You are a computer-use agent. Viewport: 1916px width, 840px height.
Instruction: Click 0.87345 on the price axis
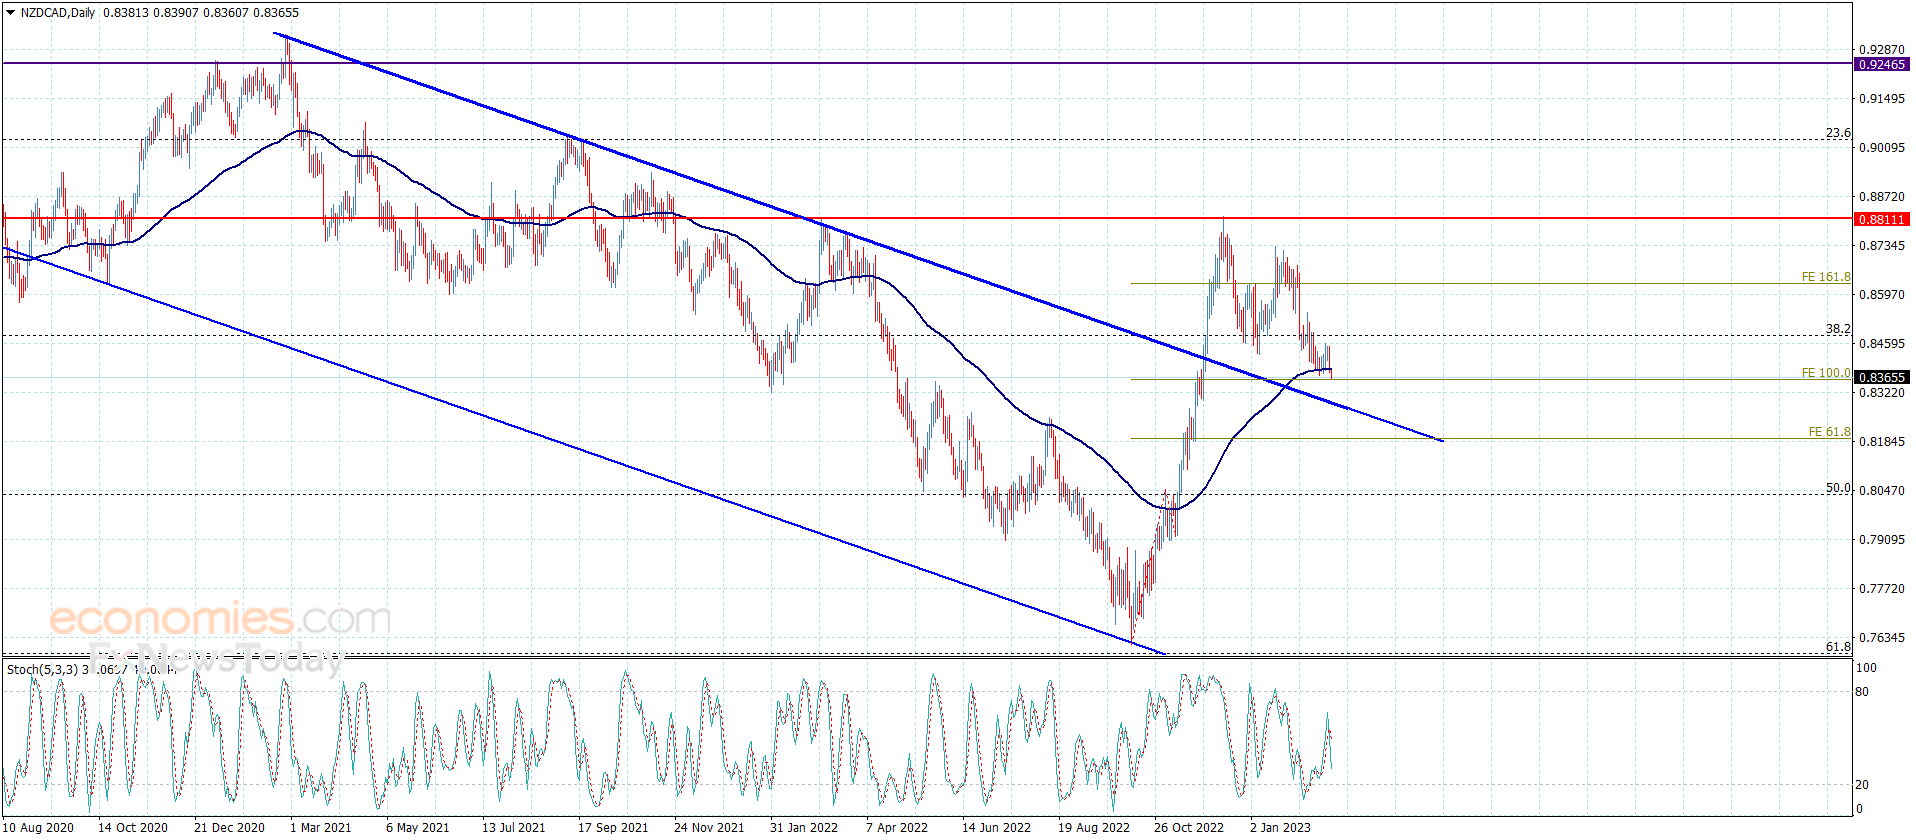point(1881,246)
